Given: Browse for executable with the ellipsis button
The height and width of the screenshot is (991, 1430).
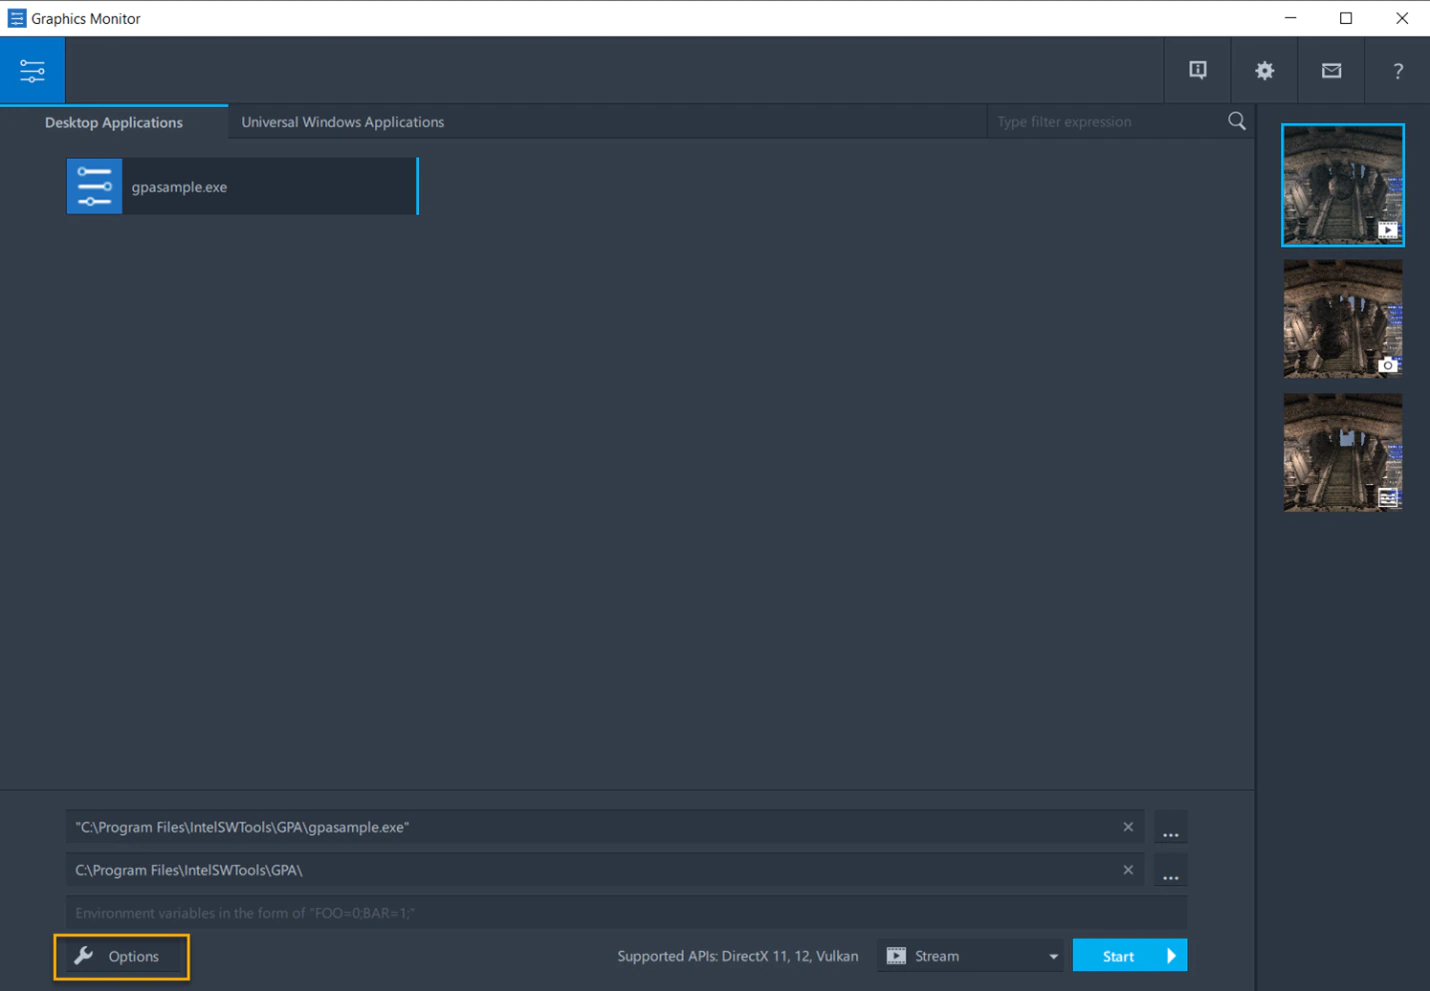Looking at the screenshot, I should [1170, 829].
